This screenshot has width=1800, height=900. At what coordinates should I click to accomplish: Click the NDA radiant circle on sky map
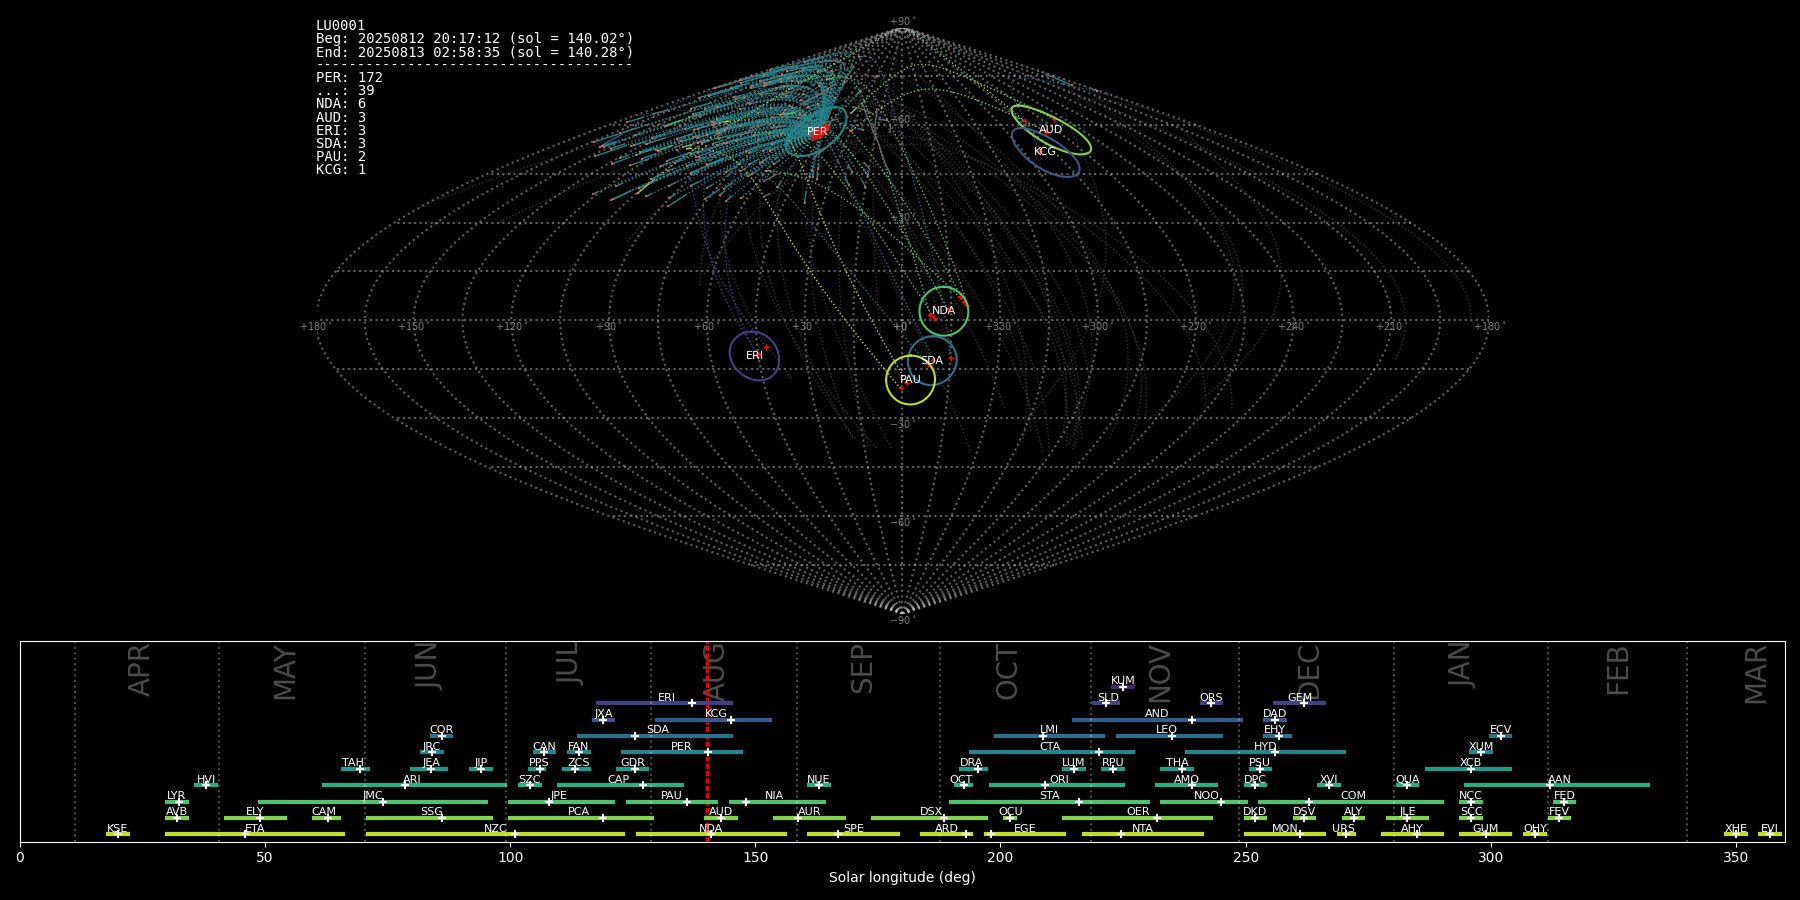coord(944,310)
